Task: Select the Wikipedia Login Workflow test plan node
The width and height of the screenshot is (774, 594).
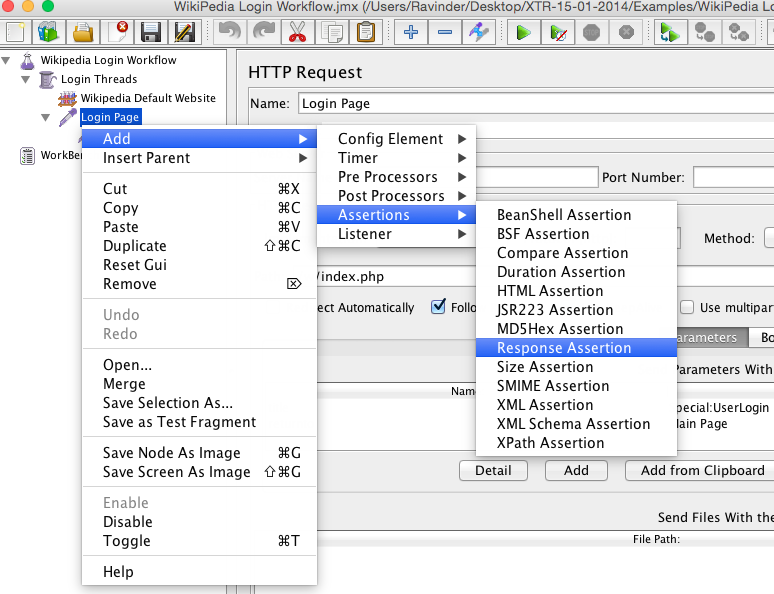Action: pyautogui.click(x=108, y=60)
